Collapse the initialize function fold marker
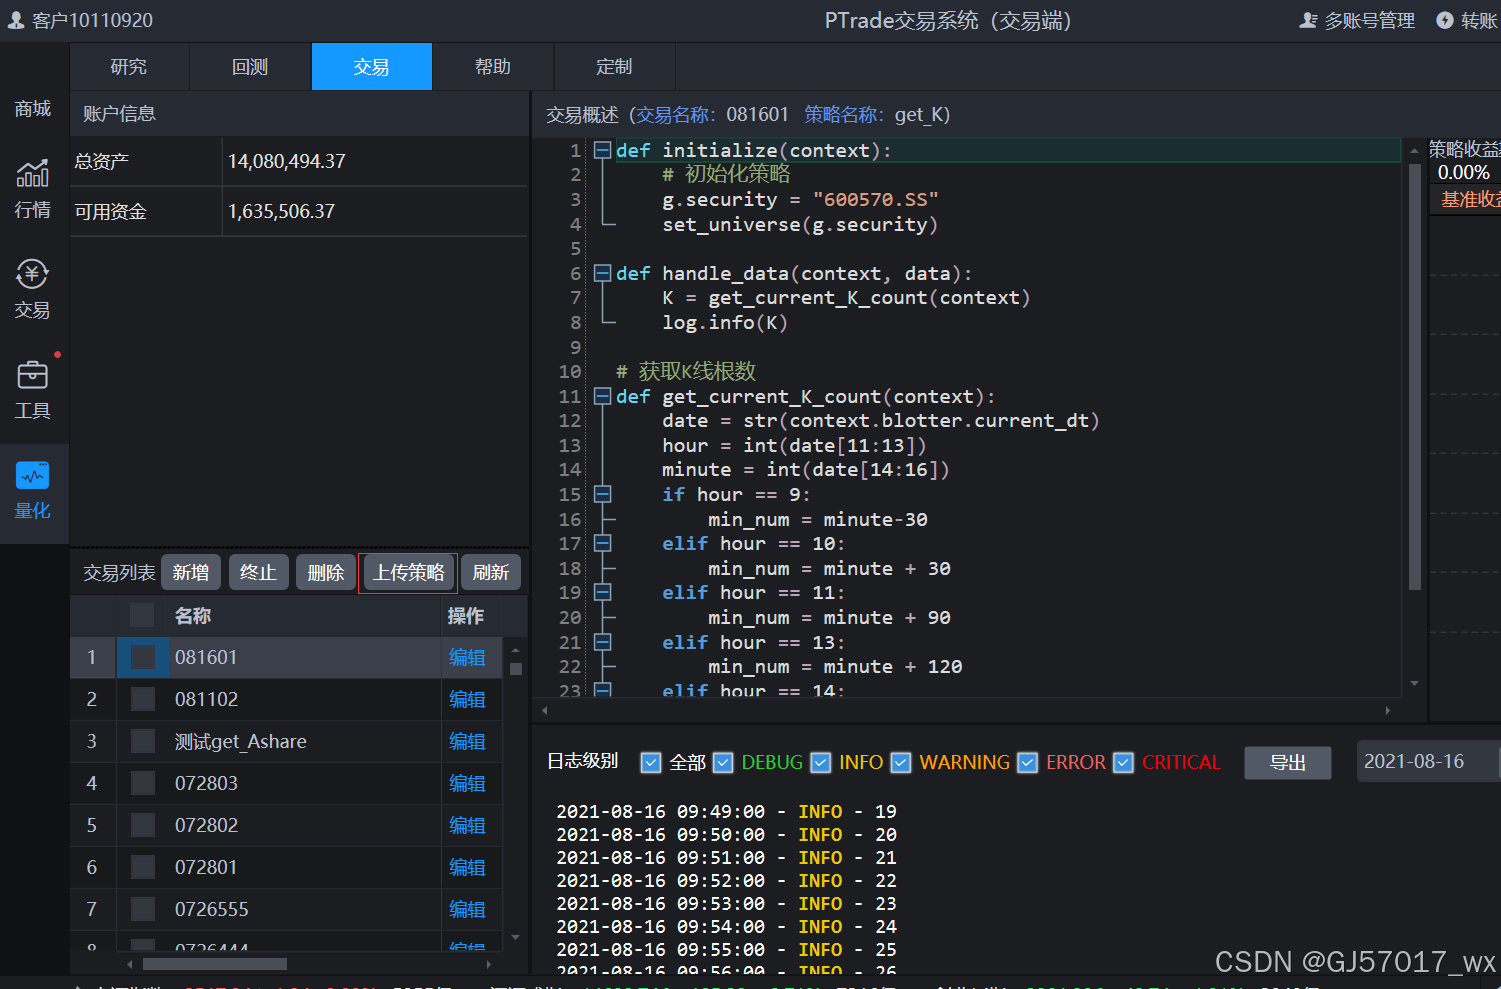The width and height of the screenshot is (1501, 989). (603, 150)
